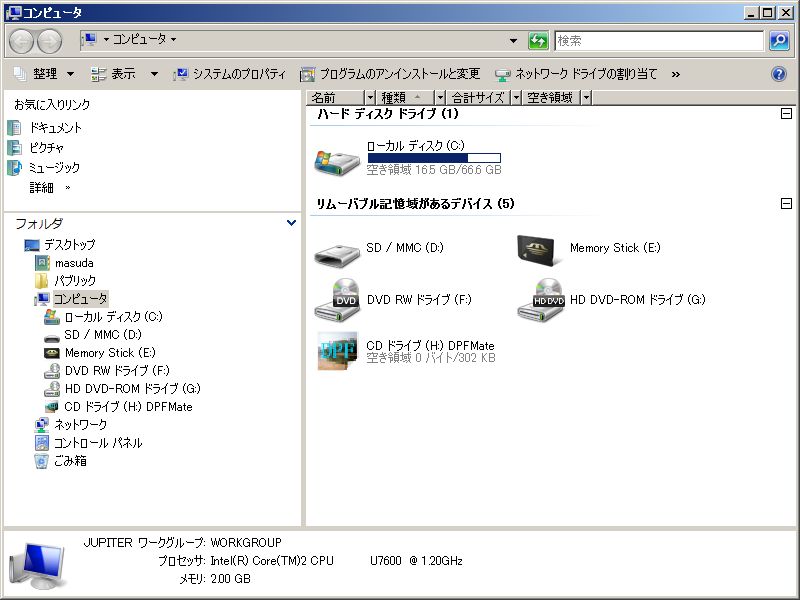This screenshot has height=600, width=800.
Task: Open the 名前 column filter dropdown
Action: click(371, 98)
